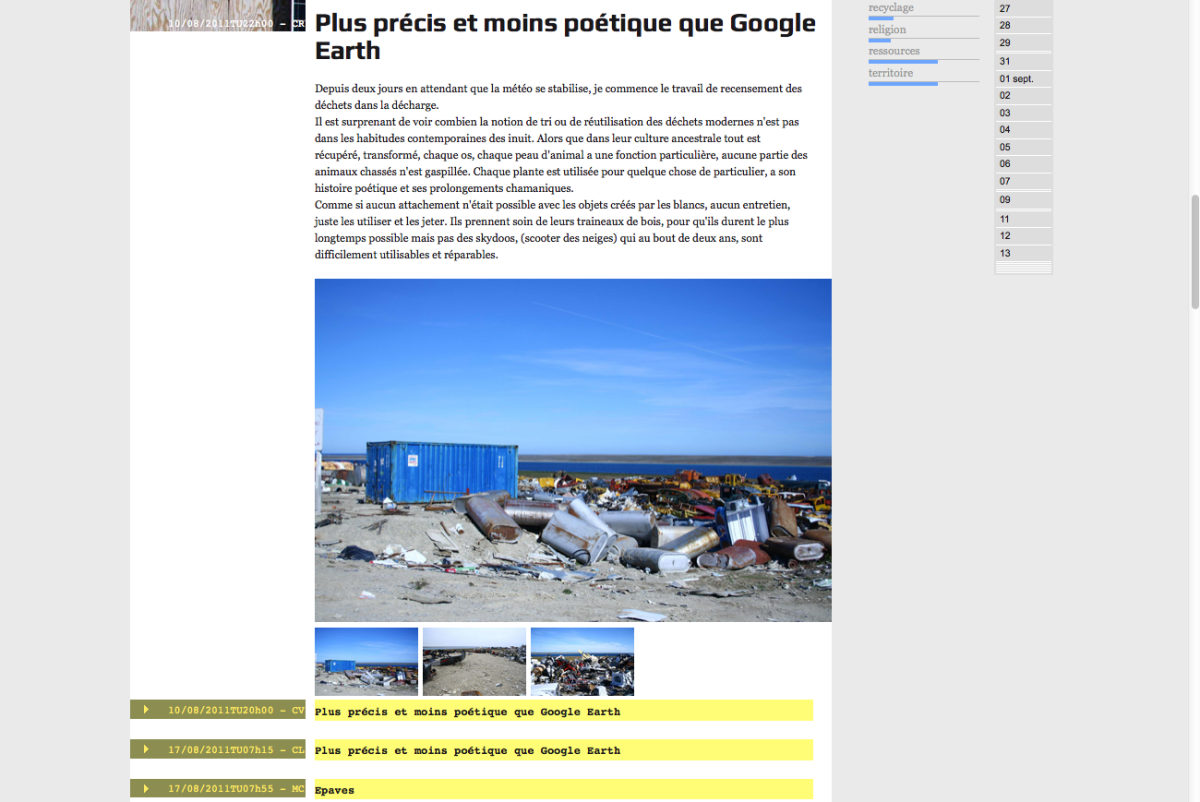
Task: Expand the 17/08/2011TU07h15 CL entry arrow
Action: [x=146, y=749]
